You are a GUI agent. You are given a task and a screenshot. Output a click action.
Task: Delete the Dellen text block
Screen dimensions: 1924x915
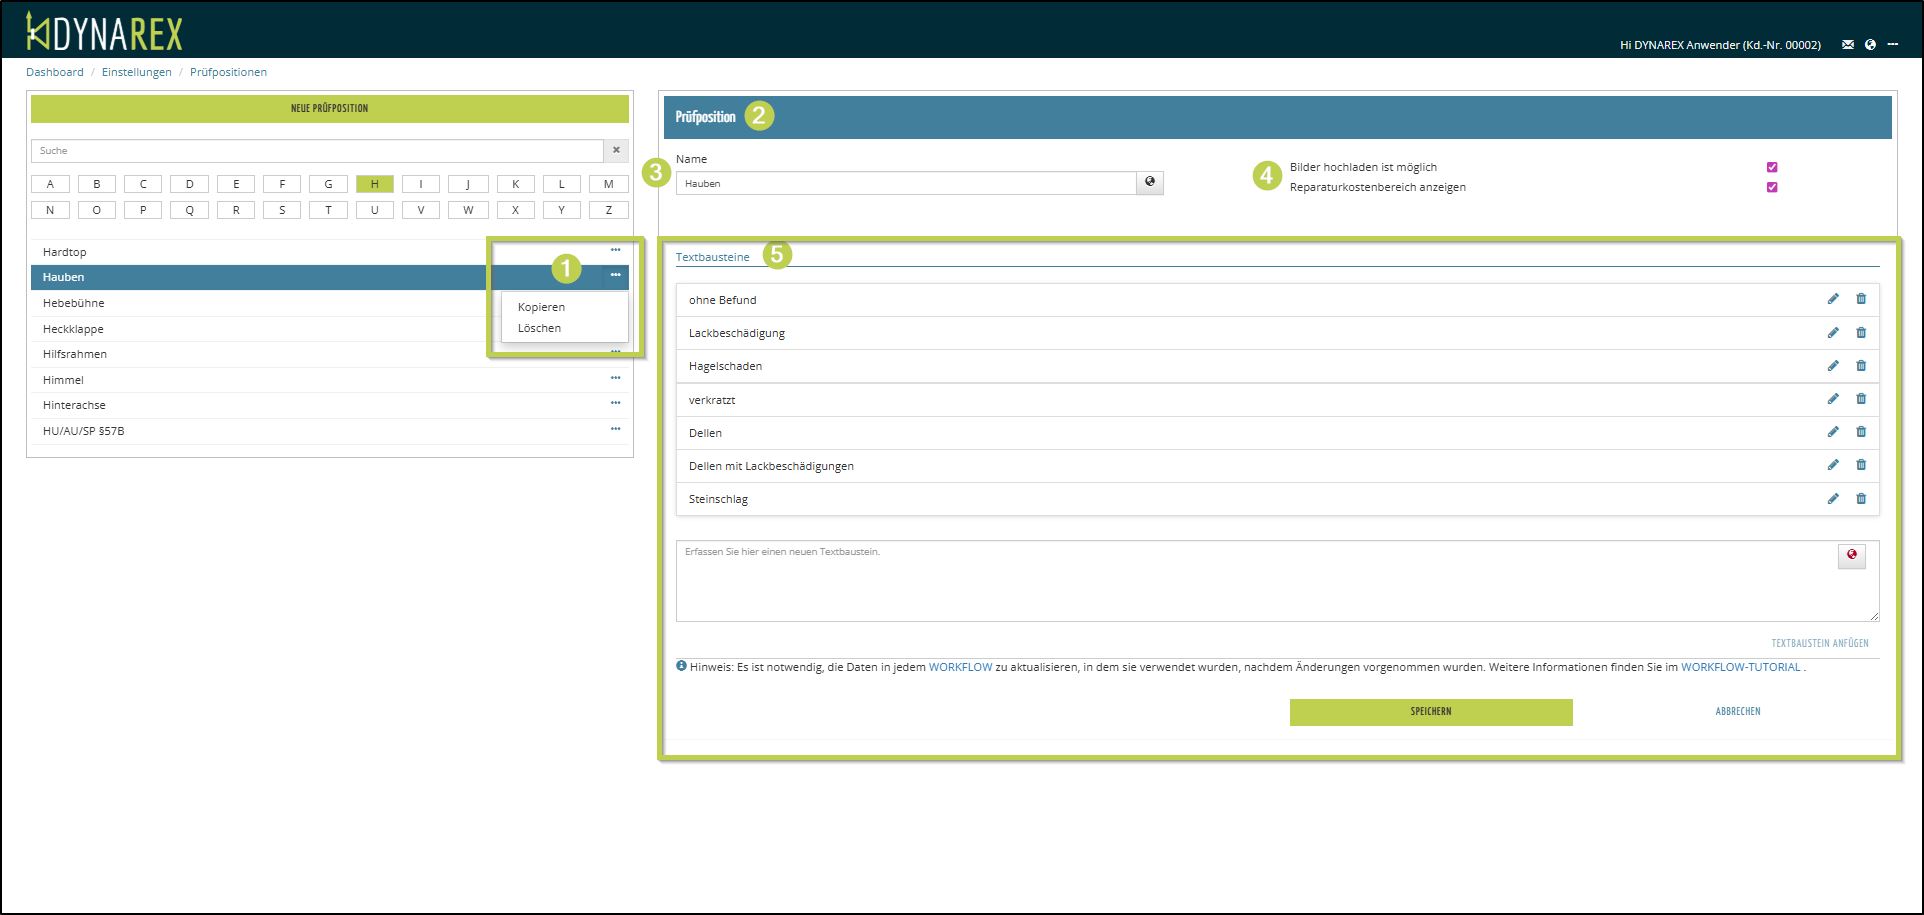click(x=1861, y=432)
